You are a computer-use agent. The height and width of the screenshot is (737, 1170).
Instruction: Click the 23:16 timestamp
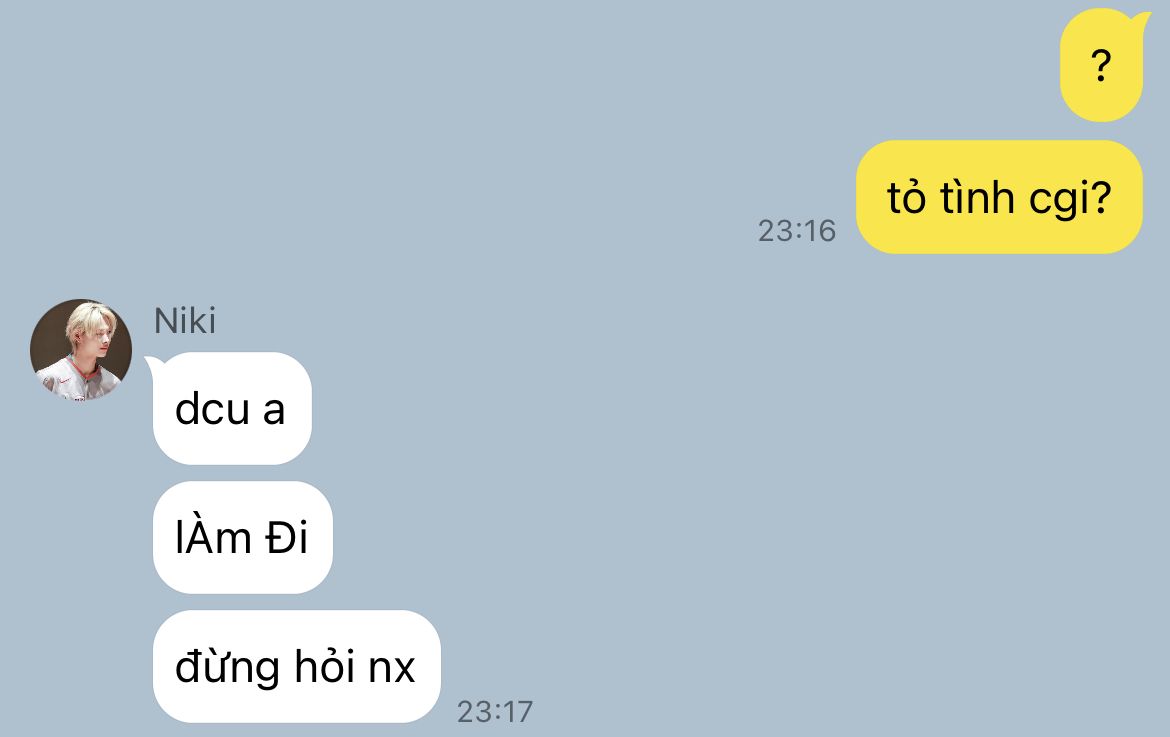pos(797,230)
